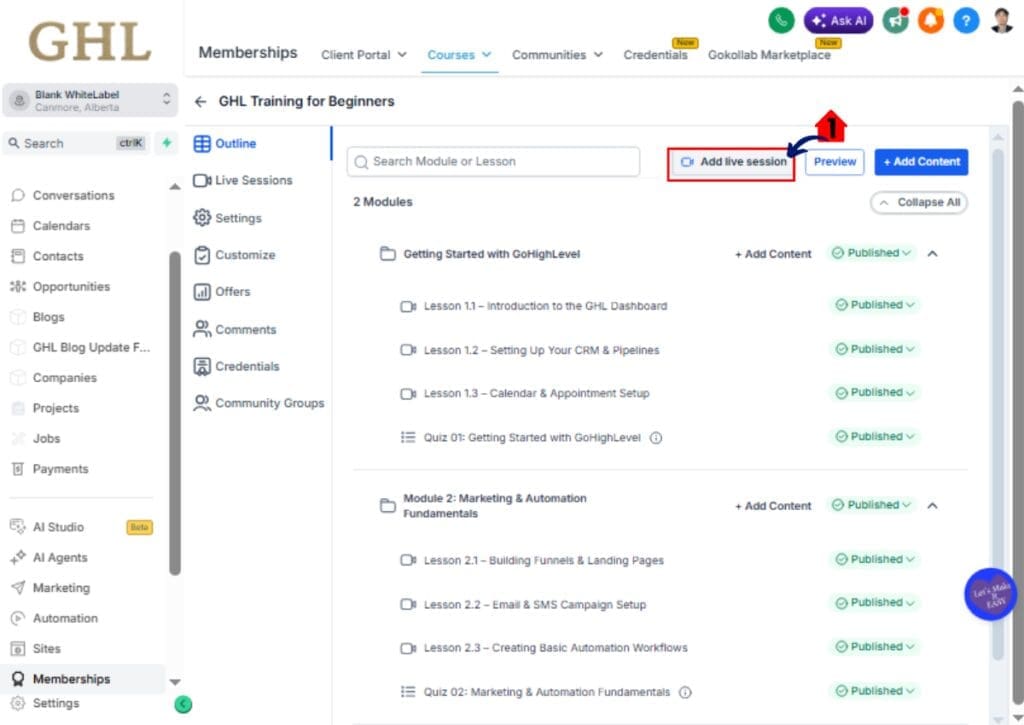Change Published status of Lesson 1.1

click(875, 305)
